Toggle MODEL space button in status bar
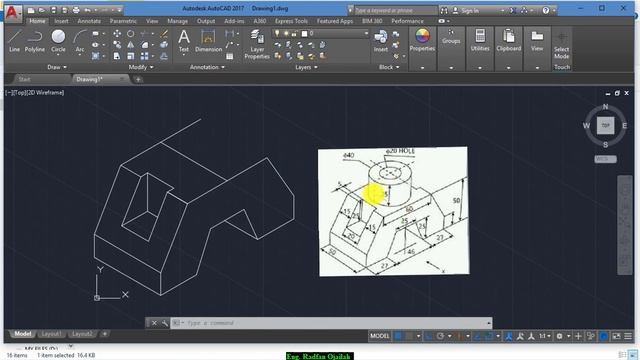 [380, 336]
